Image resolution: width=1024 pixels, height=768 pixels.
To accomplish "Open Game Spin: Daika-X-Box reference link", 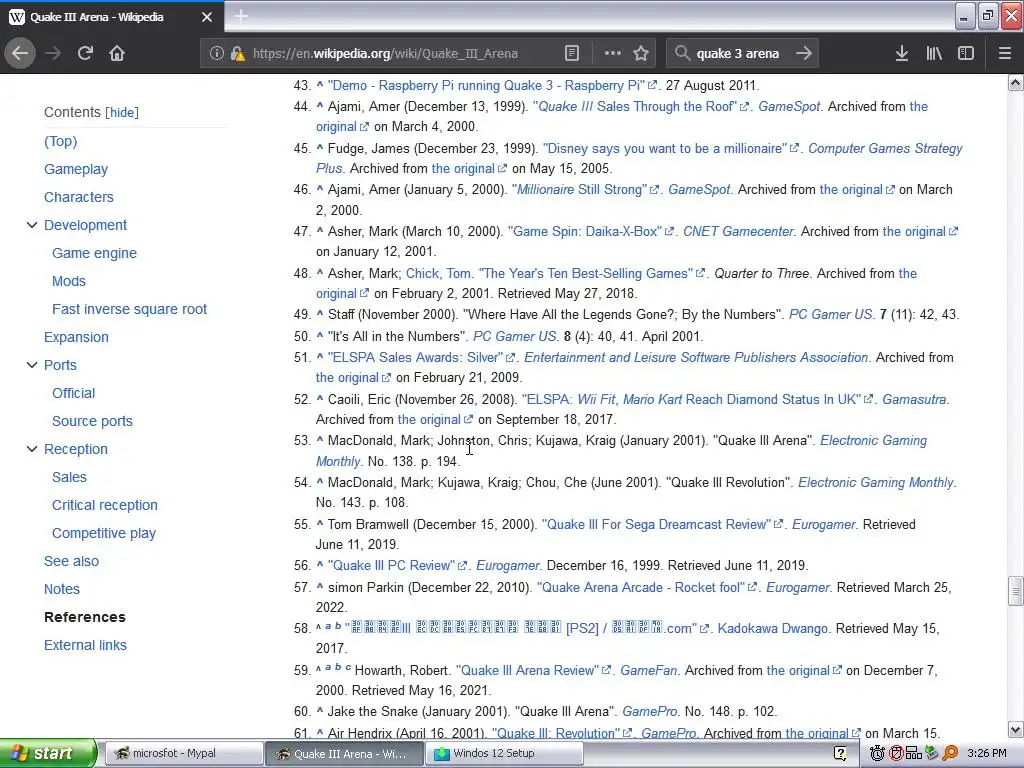I will 590,231.
